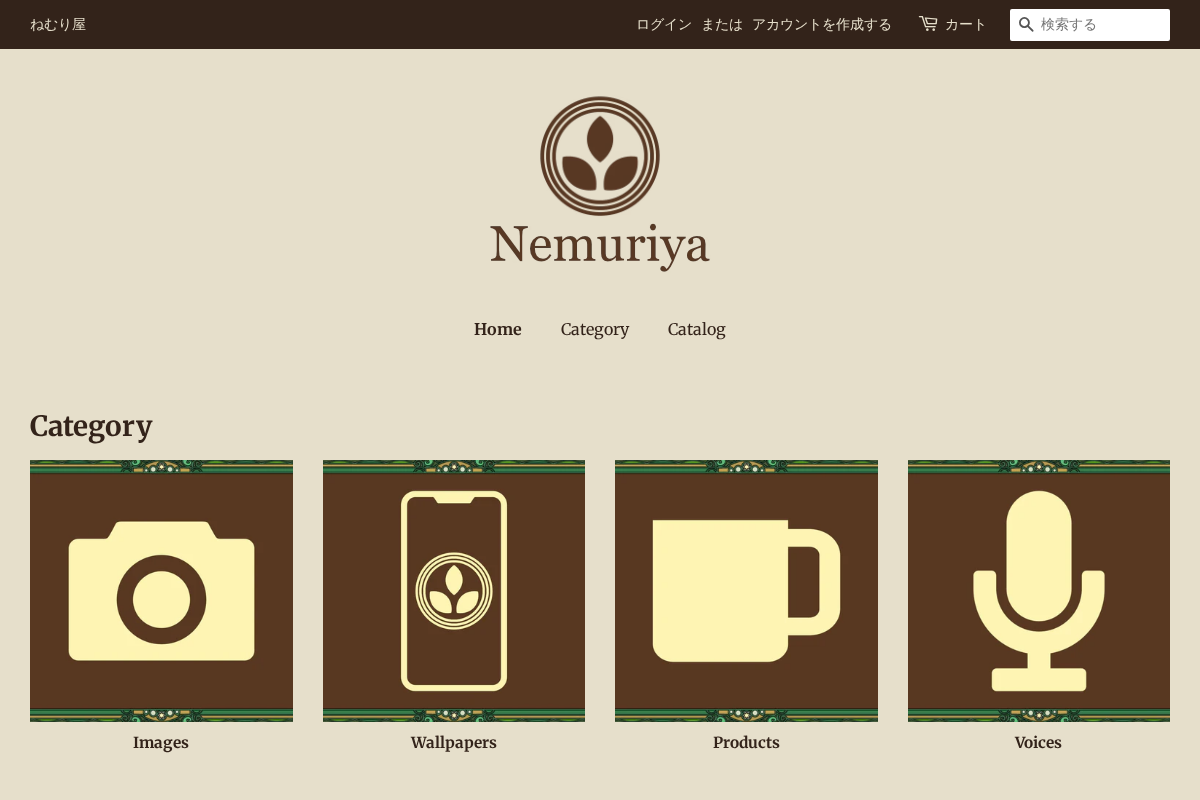Open the Catalog navigation item
This screenshot has height=800, width=1200.
tap(696, 329)
